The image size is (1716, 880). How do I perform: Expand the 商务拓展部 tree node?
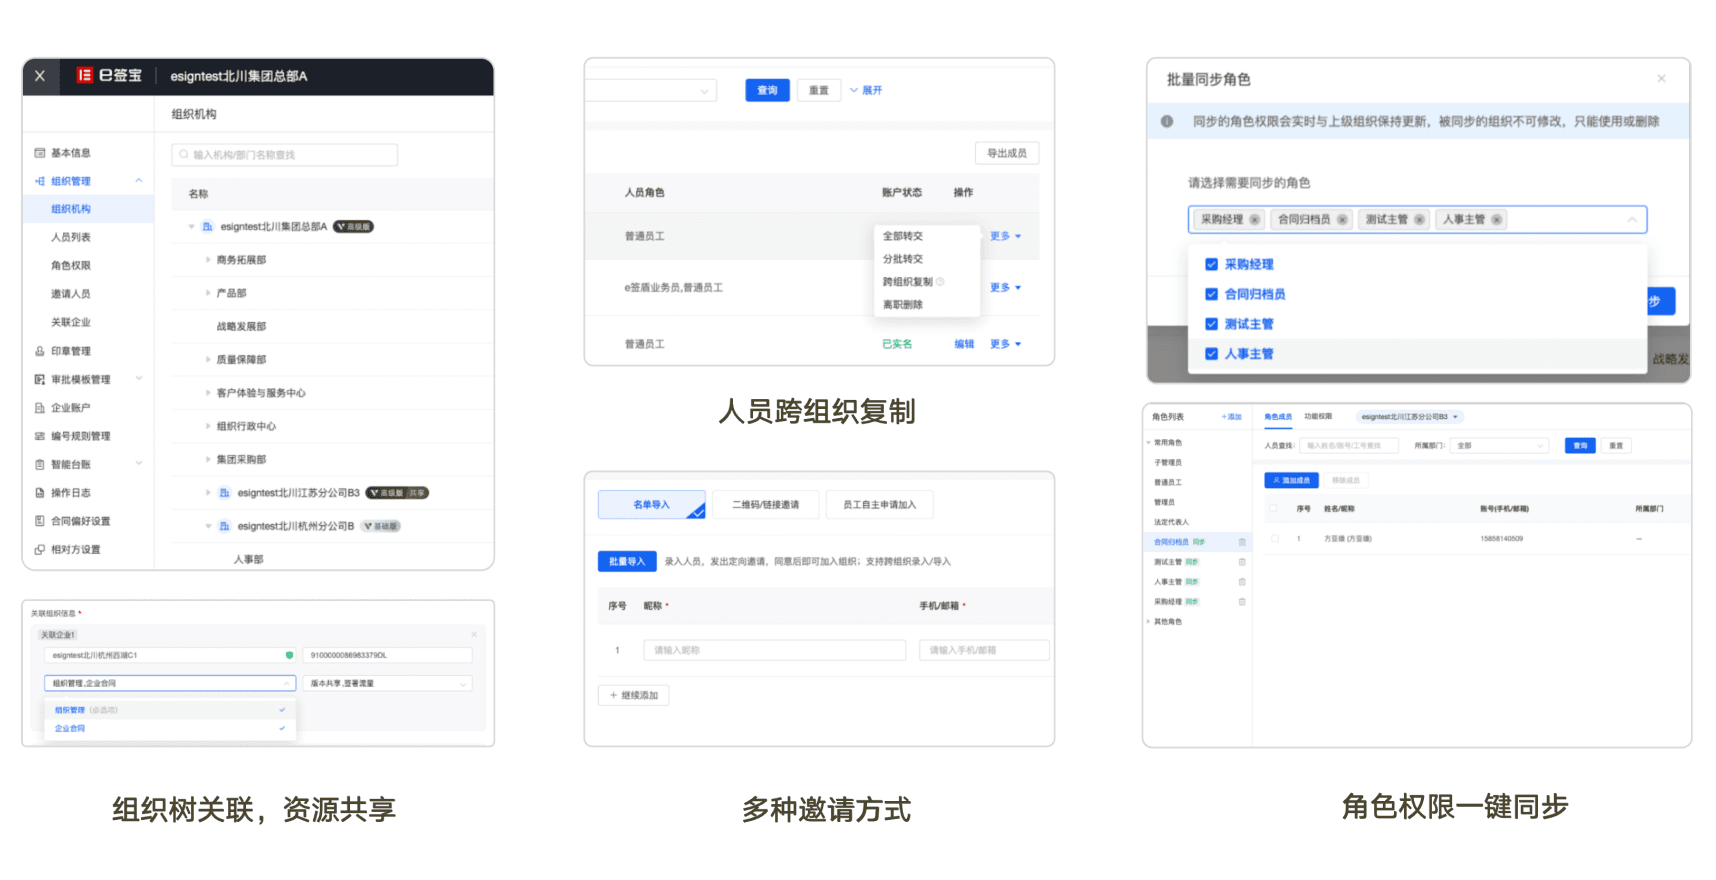(x=208, y=260)
